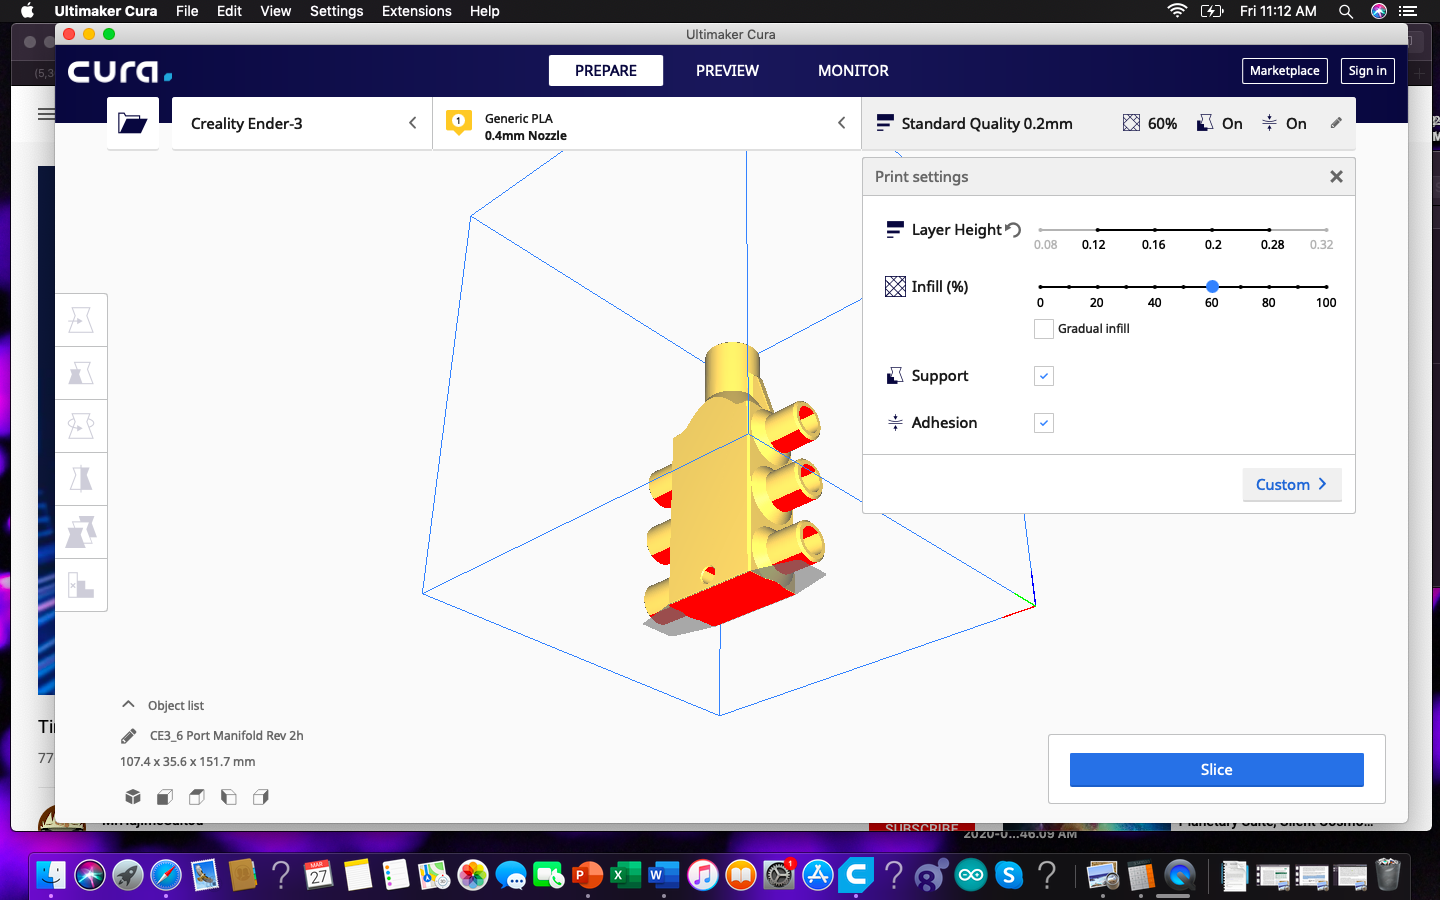Open Finder from the dock
This screenshot has width=1440, height=900.
(51, 875)
